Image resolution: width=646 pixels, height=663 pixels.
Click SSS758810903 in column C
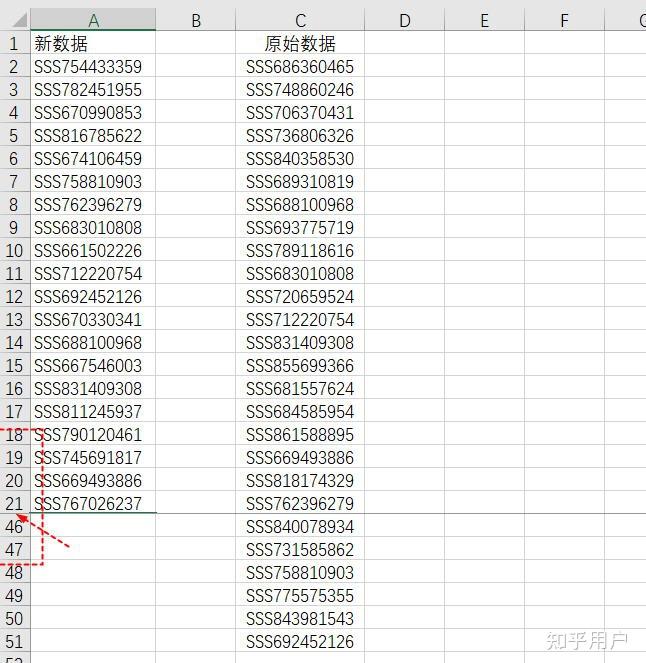pos(300,573)
